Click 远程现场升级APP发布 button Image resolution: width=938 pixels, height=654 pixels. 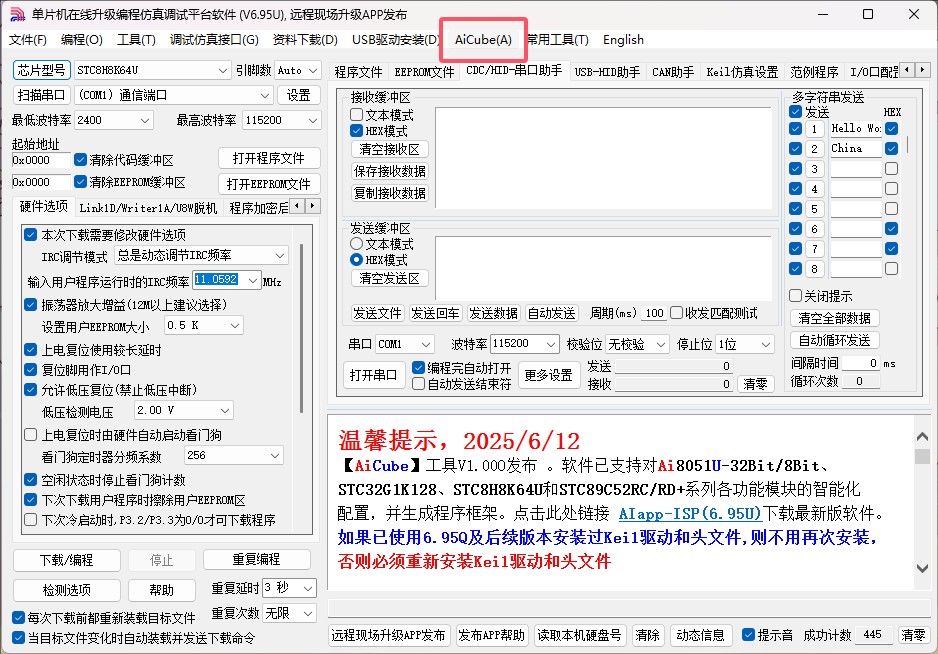coord(388,635)
